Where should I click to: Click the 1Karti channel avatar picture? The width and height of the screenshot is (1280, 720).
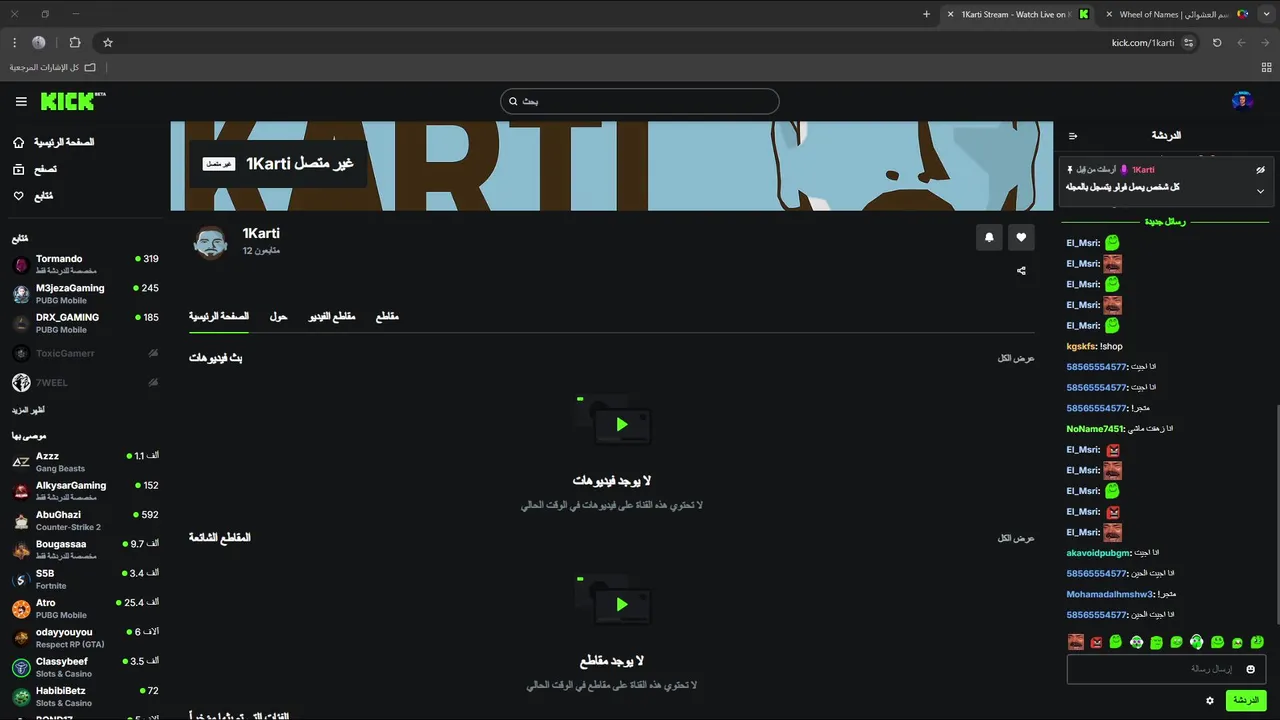(x=210, y=242)
